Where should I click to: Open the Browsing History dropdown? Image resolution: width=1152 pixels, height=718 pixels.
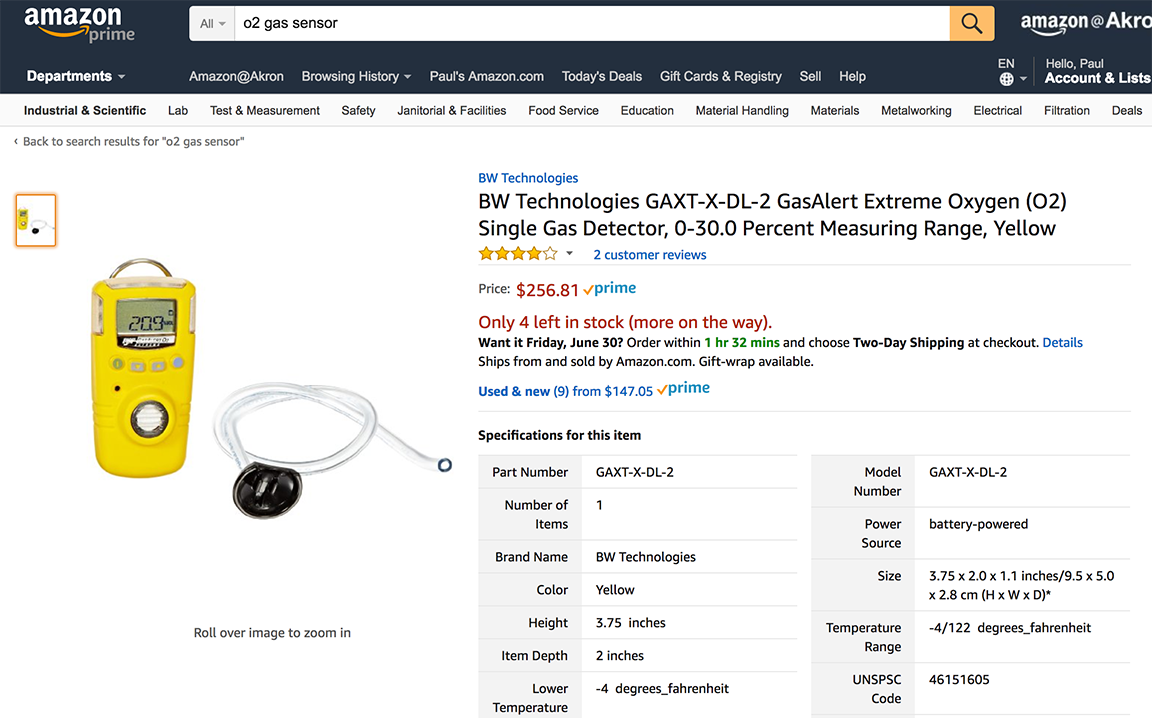coord(356,76)
